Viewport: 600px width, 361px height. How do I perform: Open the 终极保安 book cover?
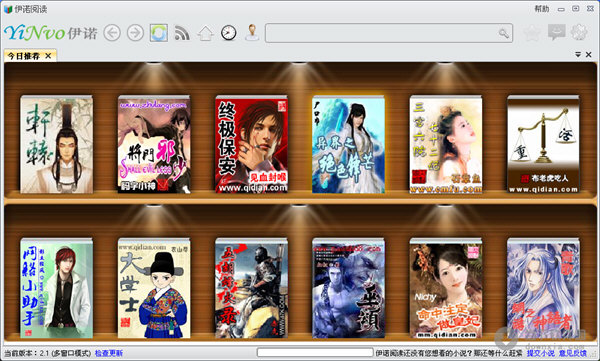coord(251,144)
